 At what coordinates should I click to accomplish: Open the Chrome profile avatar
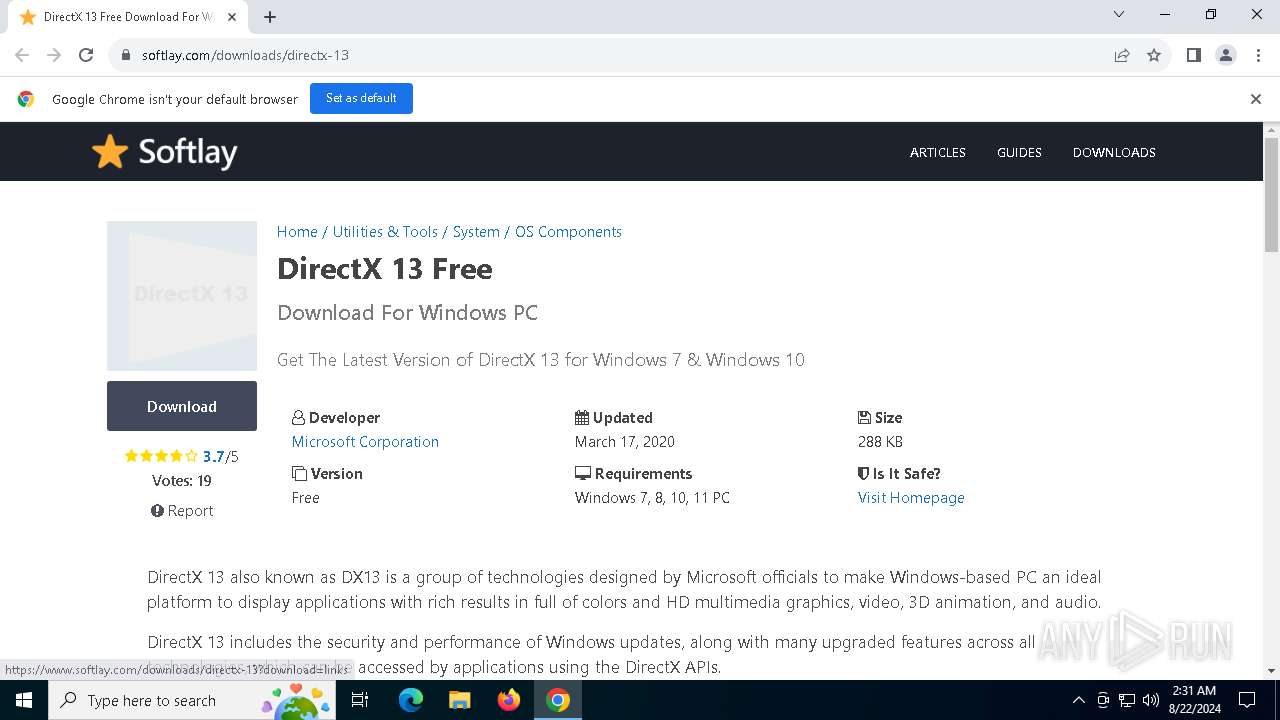pyautogui.click(x=1226, y=55)
